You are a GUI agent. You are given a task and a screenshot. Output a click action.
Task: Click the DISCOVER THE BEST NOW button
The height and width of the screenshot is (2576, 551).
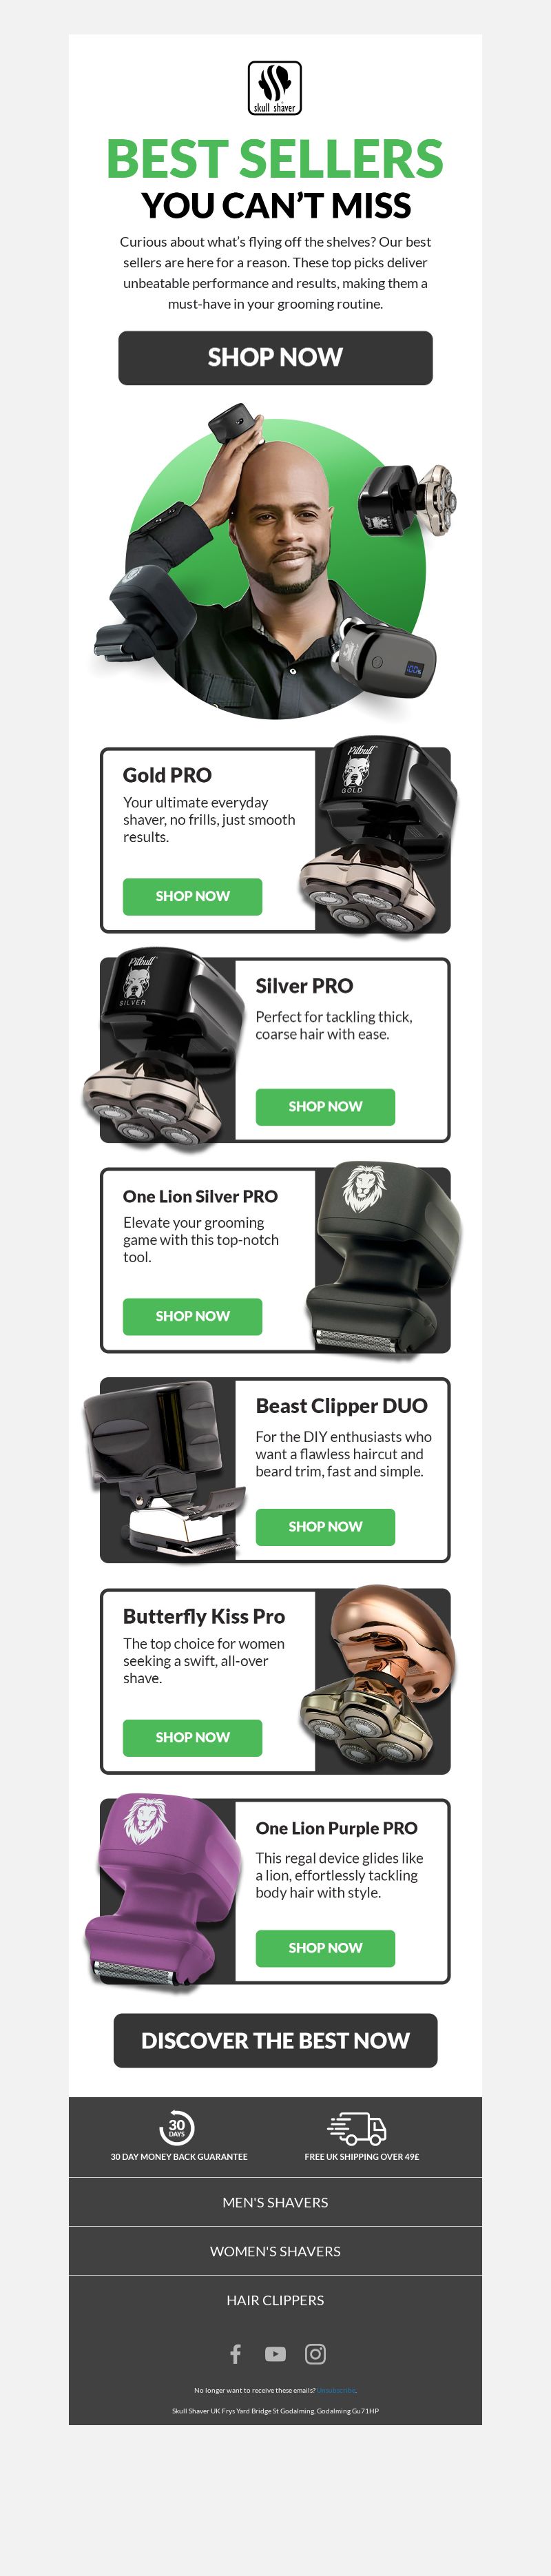[x=275, y=2040]
